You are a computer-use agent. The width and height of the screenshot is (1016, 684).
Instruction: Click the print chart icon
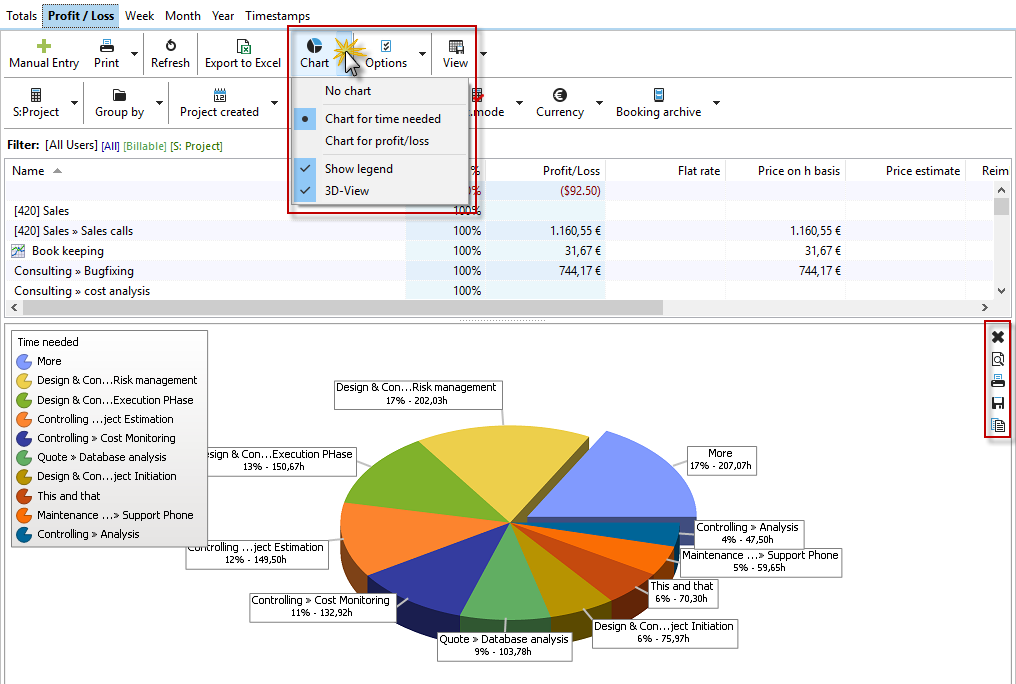[x=997, y=381]
